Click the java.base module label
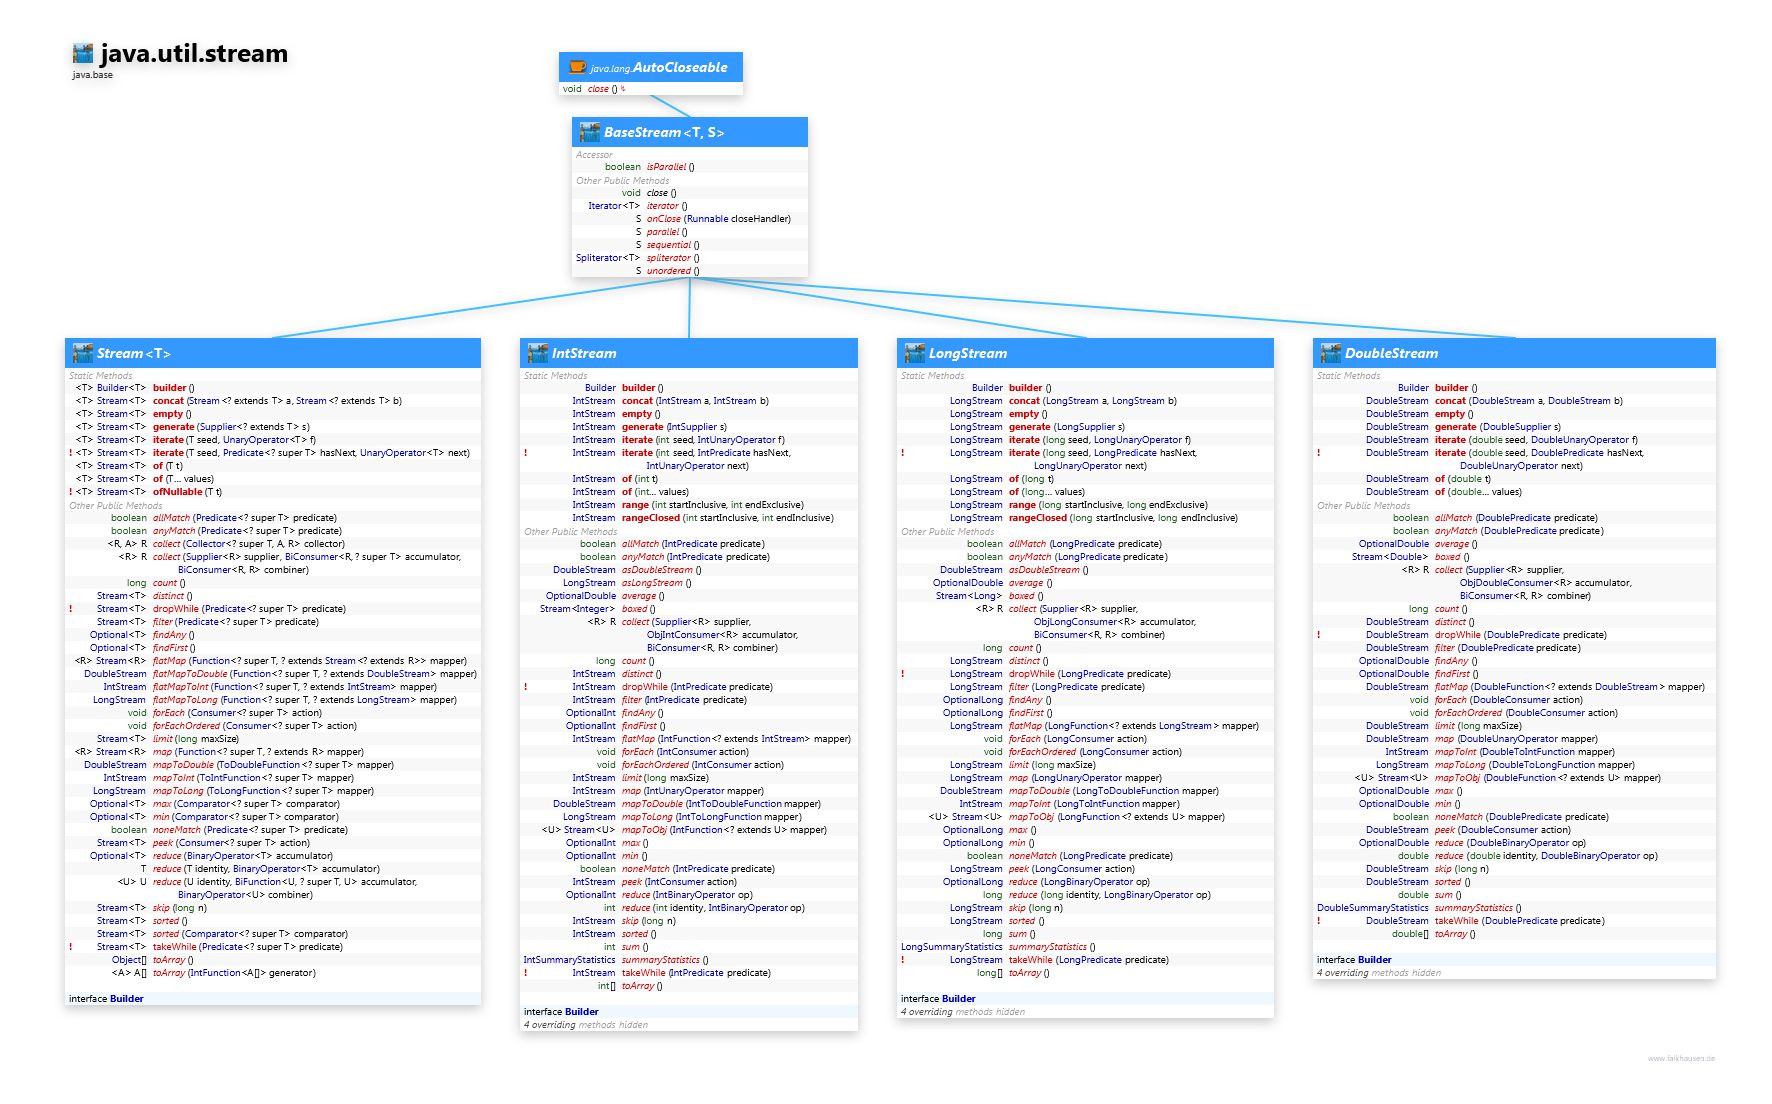This screenshot has width=1772, height=1104. pos(92,75)
